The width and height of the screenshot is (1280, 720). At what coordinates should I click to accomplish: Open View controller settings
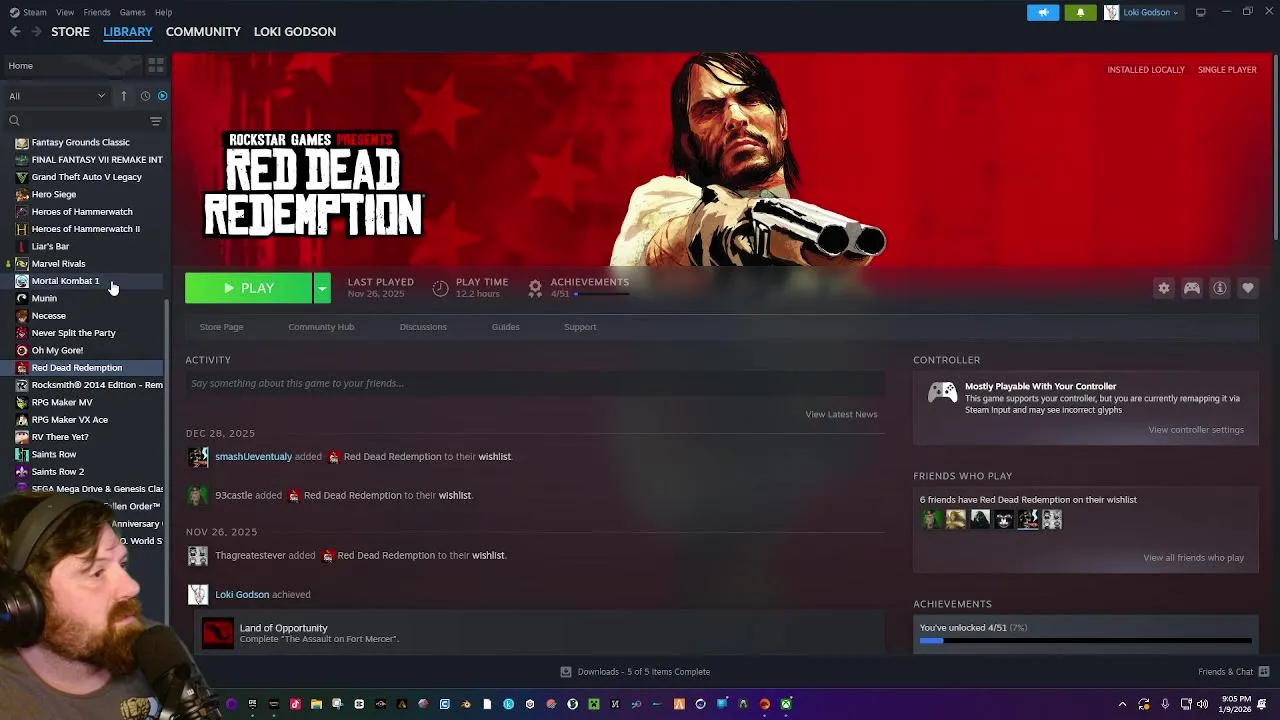pos(1196,430)
